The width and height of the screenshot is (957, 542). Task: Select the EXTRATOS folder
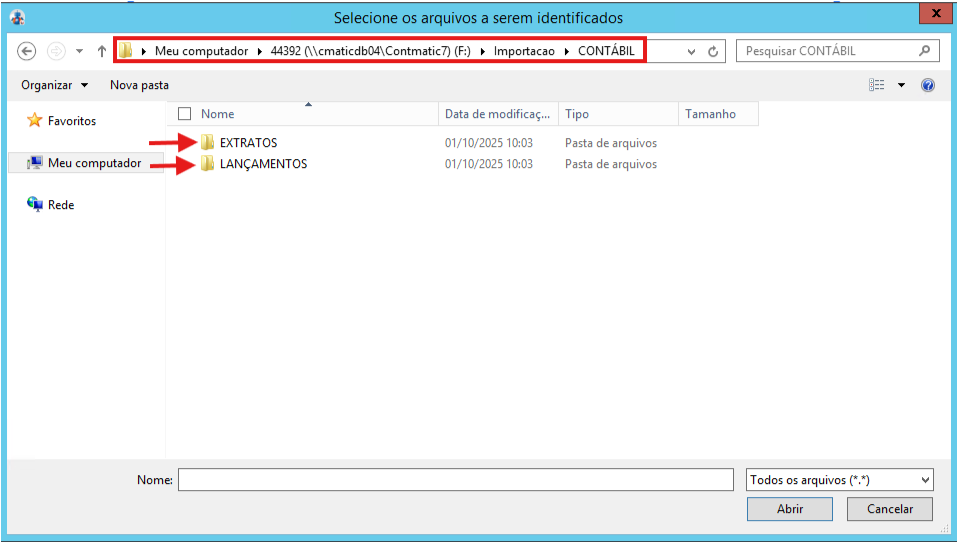tap(248, 143)
